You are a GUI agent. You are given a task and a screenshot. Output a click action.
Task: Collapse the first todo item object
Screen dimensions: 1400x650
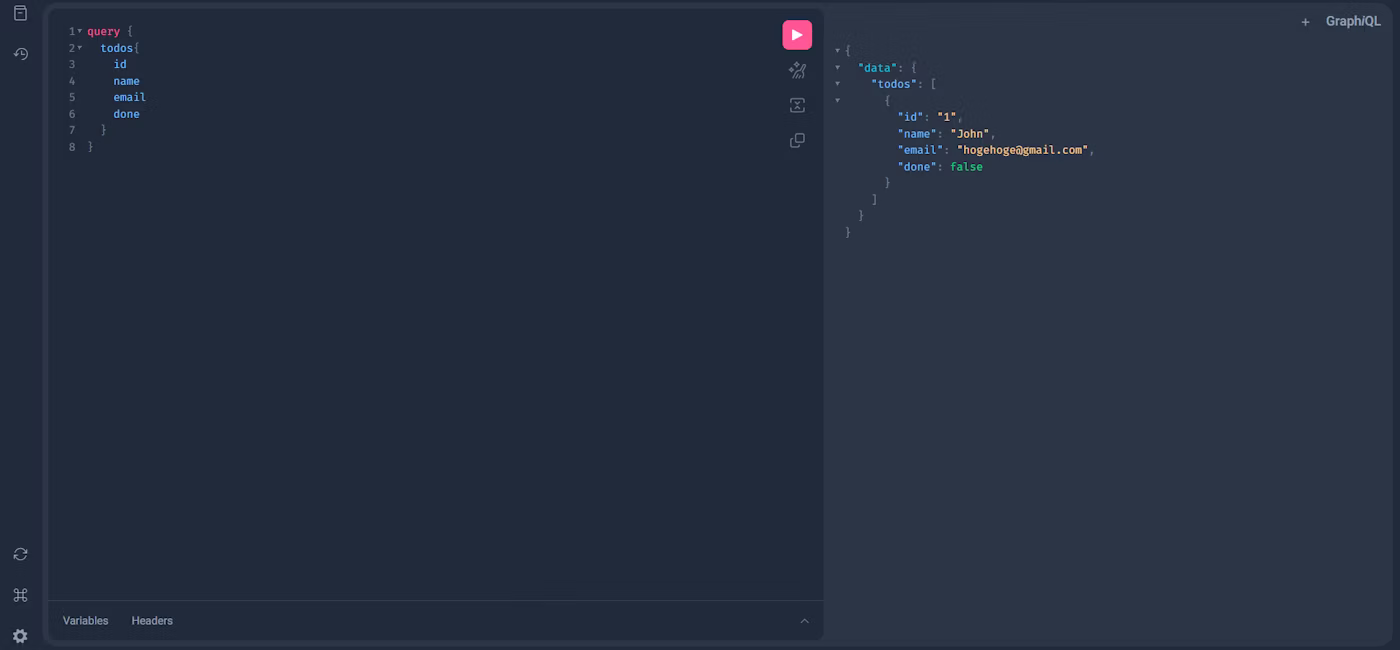tap(838, 101)
